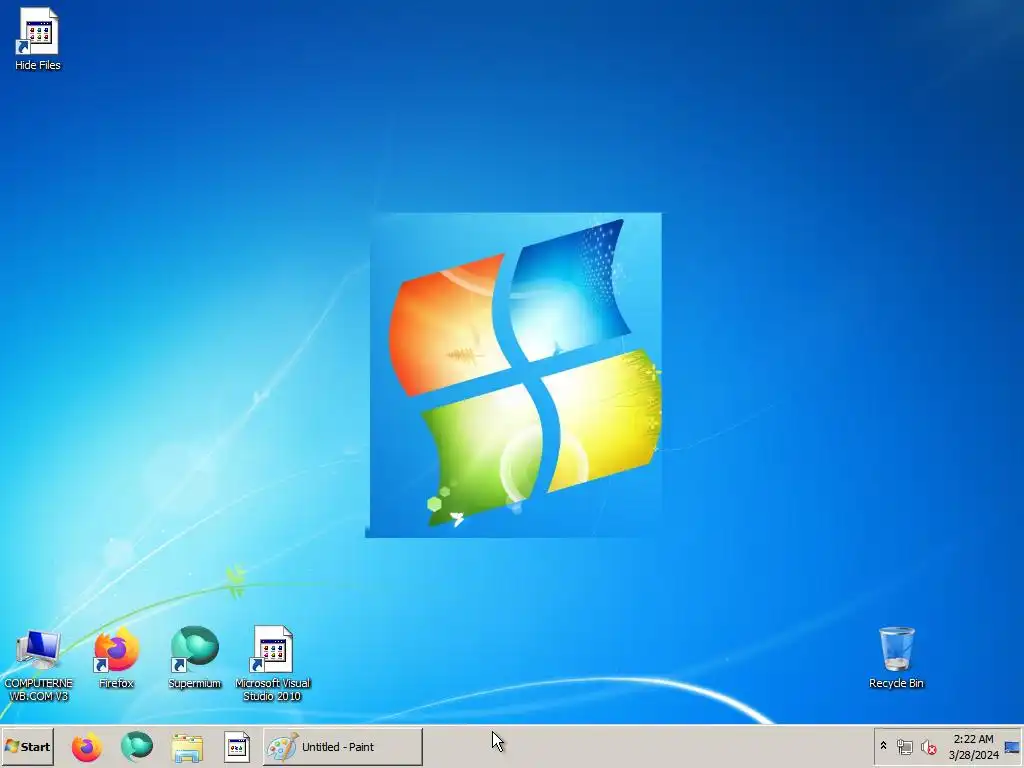Launch Firefox from the taskbar
Viewport: 1024px width, 768px height.
coord(86,747)
